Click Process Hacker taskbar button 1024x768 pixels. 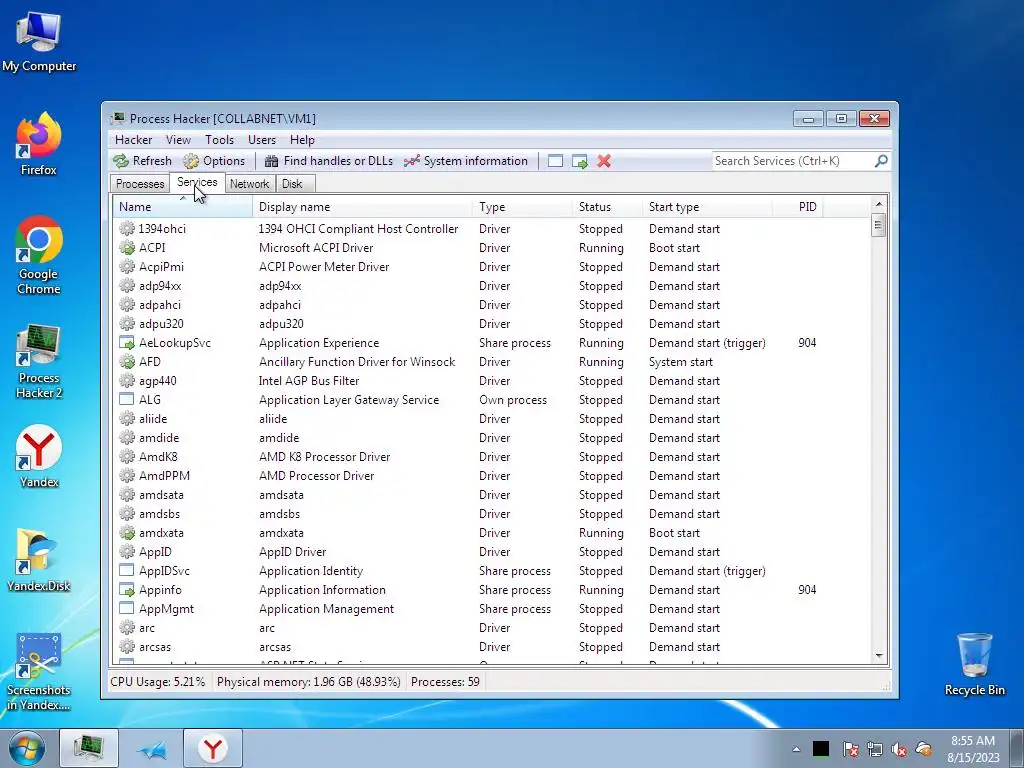point(89,748)
